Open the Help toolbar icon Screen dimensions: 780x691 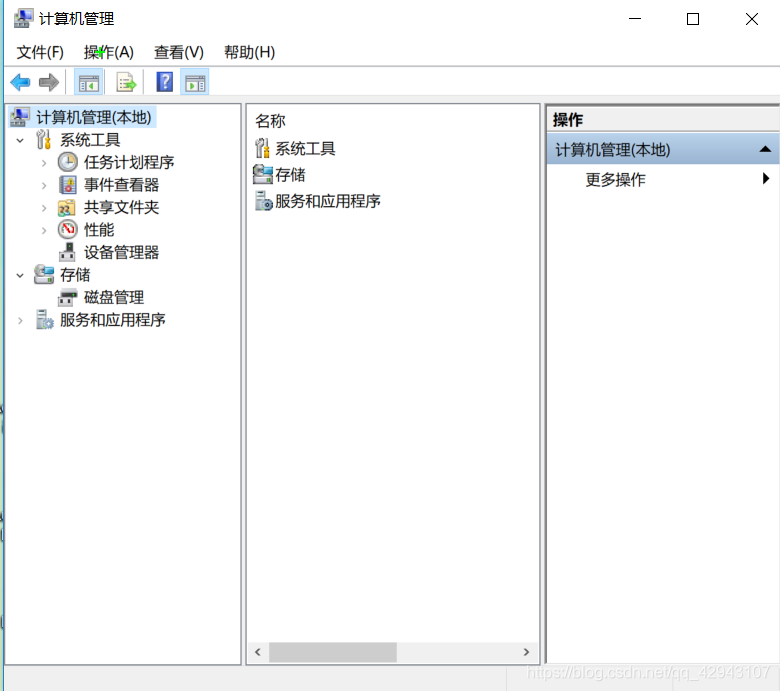point(165,82)
